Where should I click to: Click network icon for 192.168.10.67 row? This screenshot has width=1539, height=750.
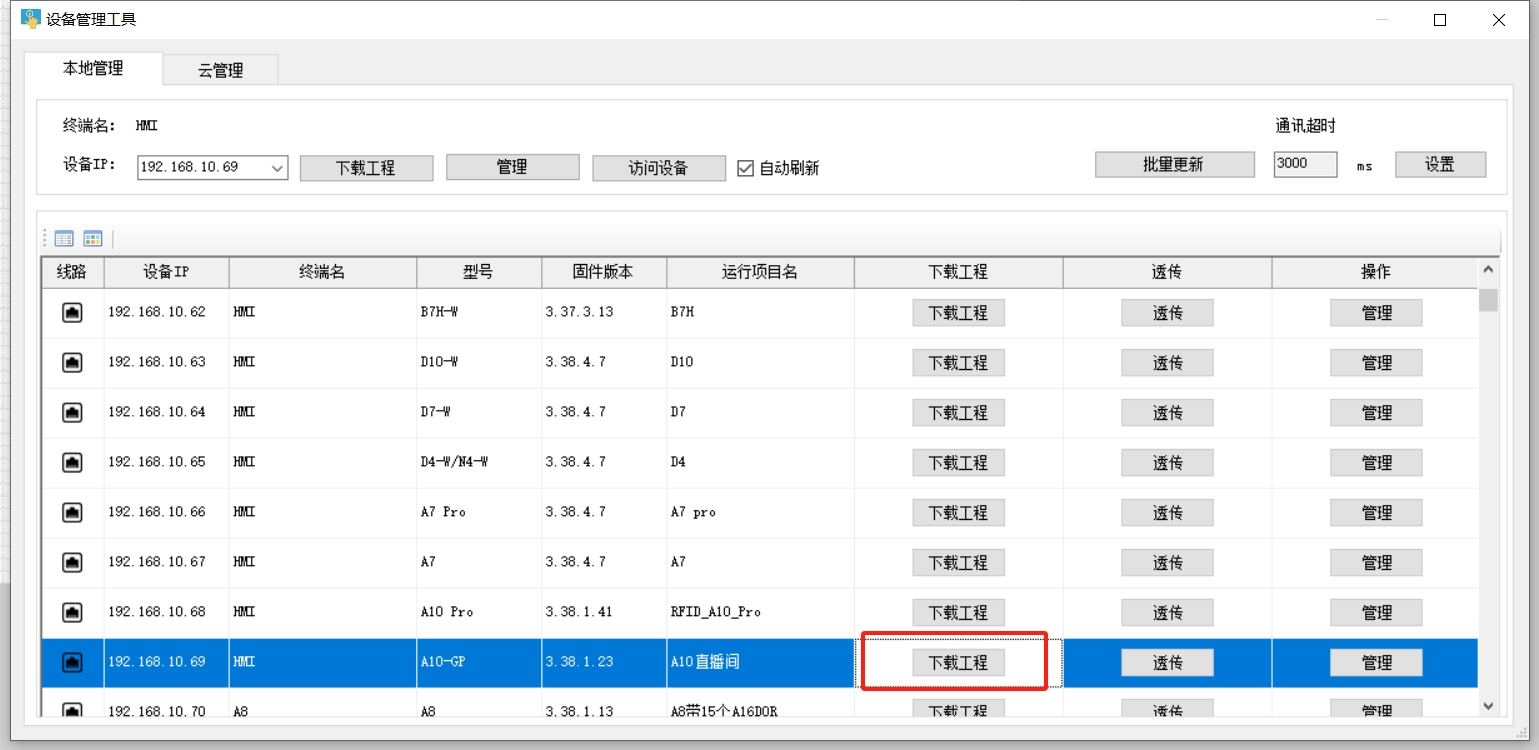(72, 563)
